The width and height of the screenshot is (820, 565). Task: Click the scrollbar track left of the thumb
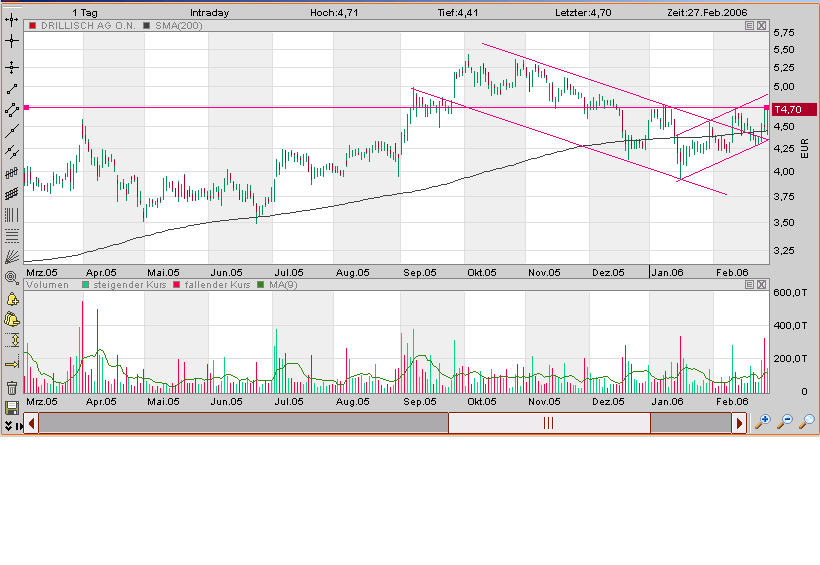[x=243, y=423]
